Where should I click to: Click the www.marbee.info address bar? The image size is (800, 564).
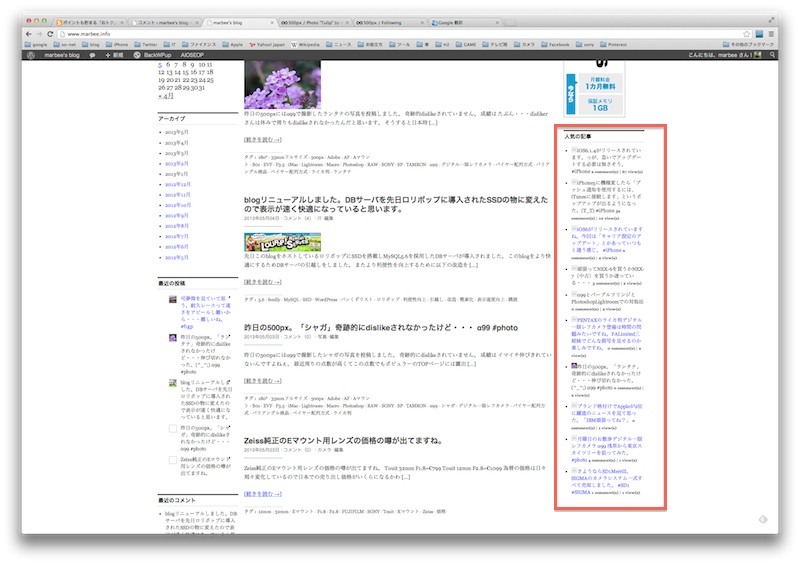398,34
